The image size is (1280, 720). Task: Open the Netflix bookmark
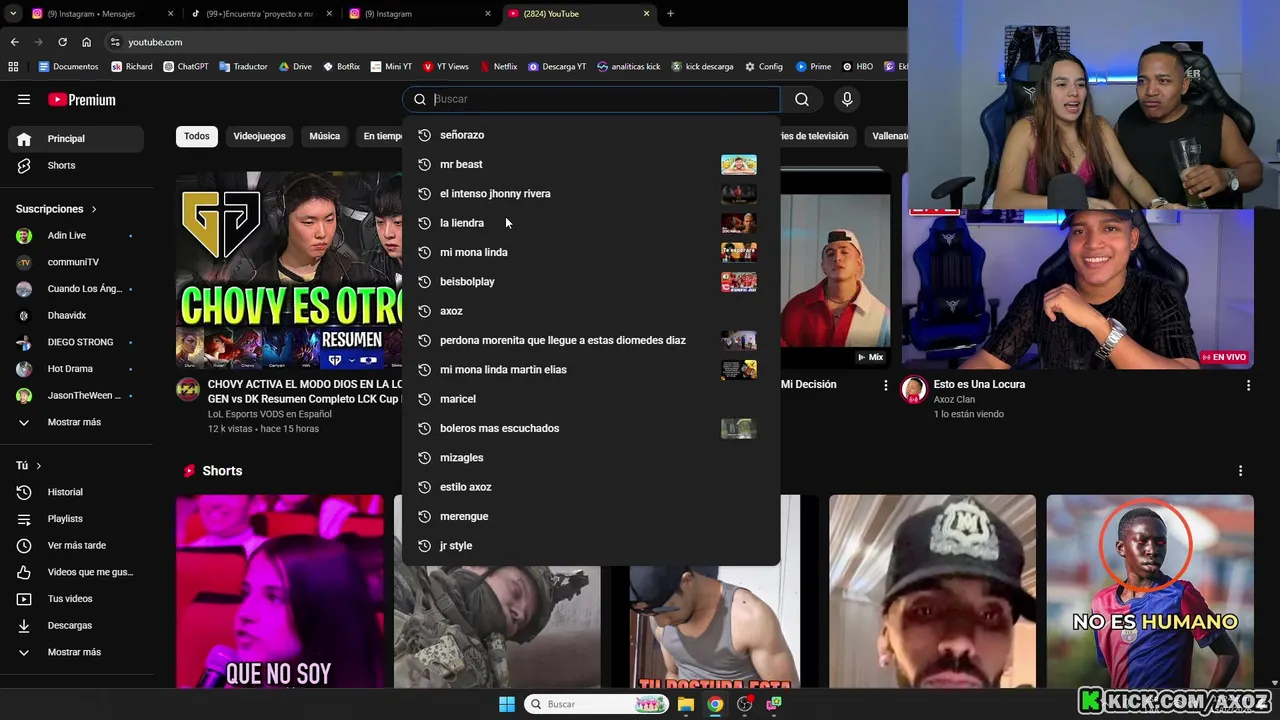click(499, 67)
